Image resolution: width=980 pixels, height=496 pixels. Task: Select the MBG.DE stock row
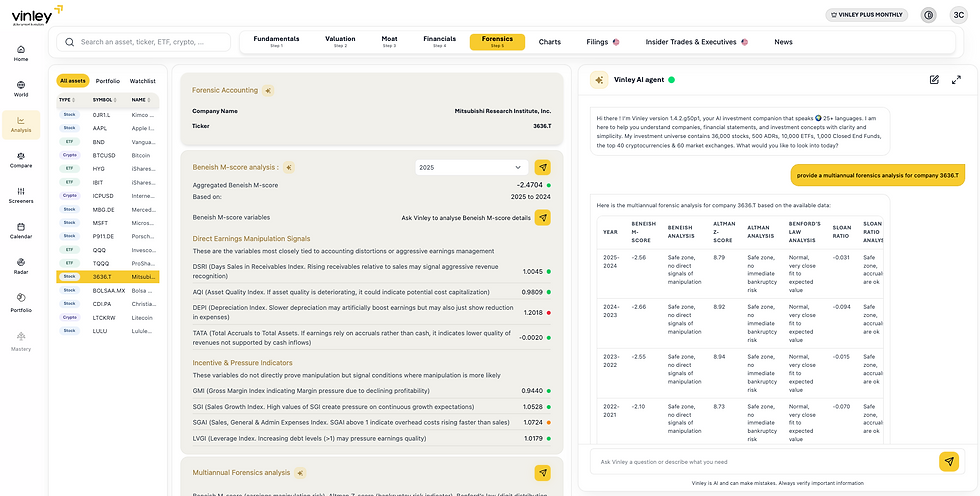coord(108,209)
